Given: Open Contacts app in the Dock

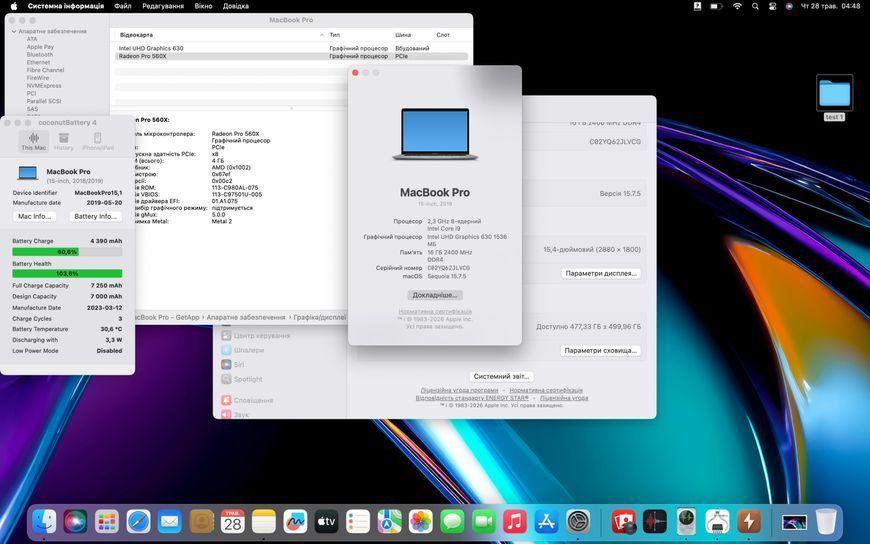Looking at the screenshot, I should click(201, 522).
